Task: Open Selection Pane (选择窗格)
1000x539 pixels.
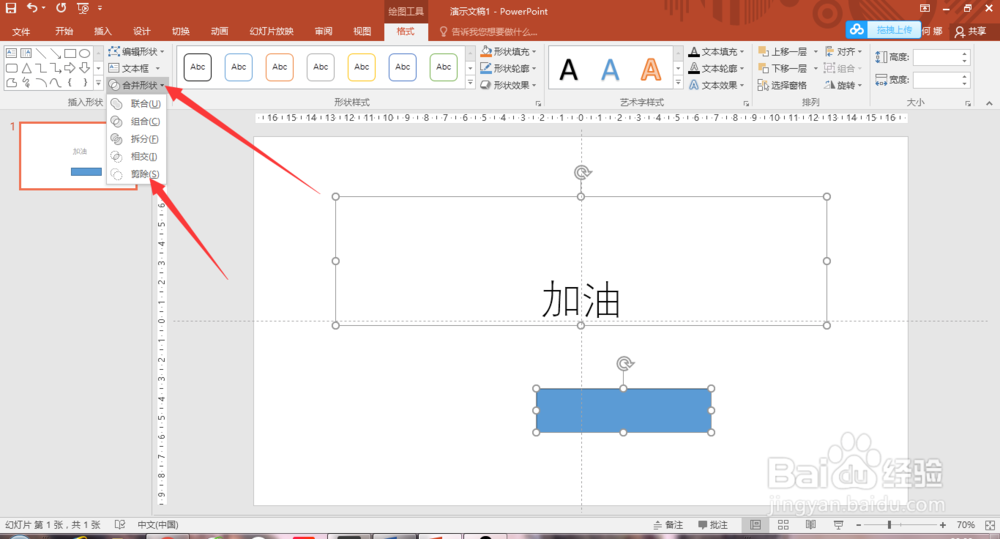Action: point(783,85)
